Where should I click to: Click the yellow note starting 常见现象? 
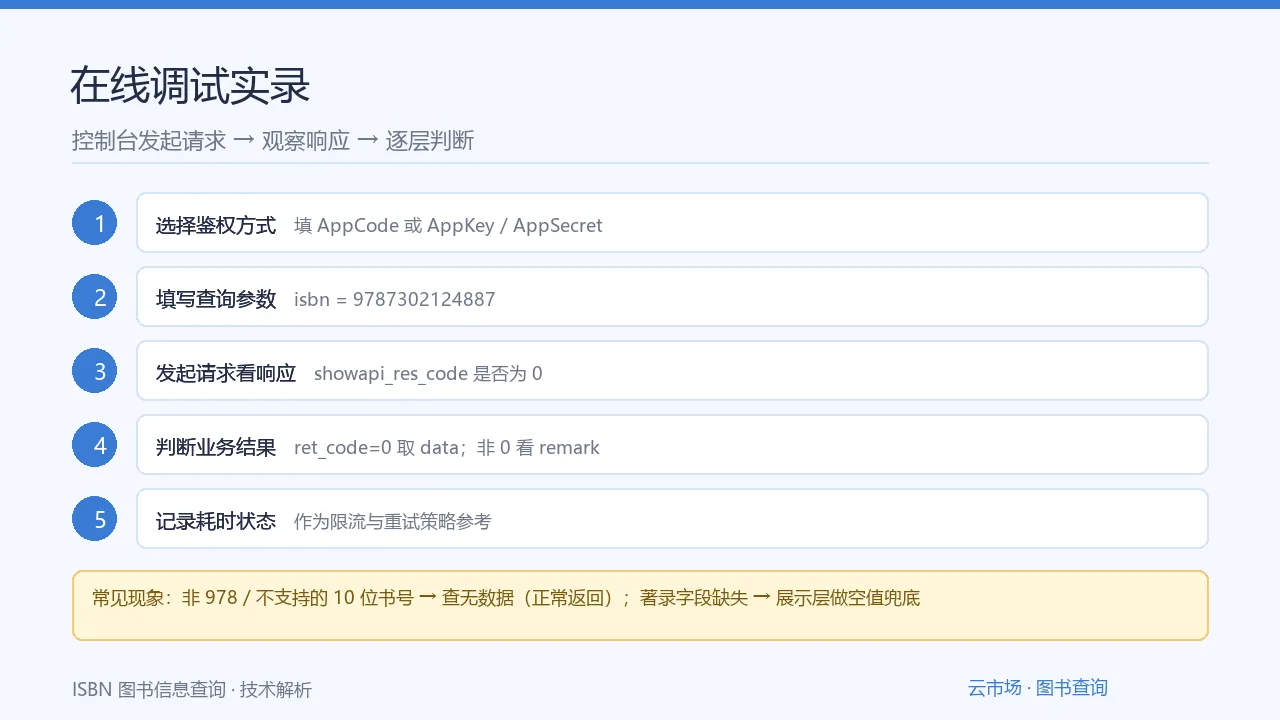tap(640, 605)
